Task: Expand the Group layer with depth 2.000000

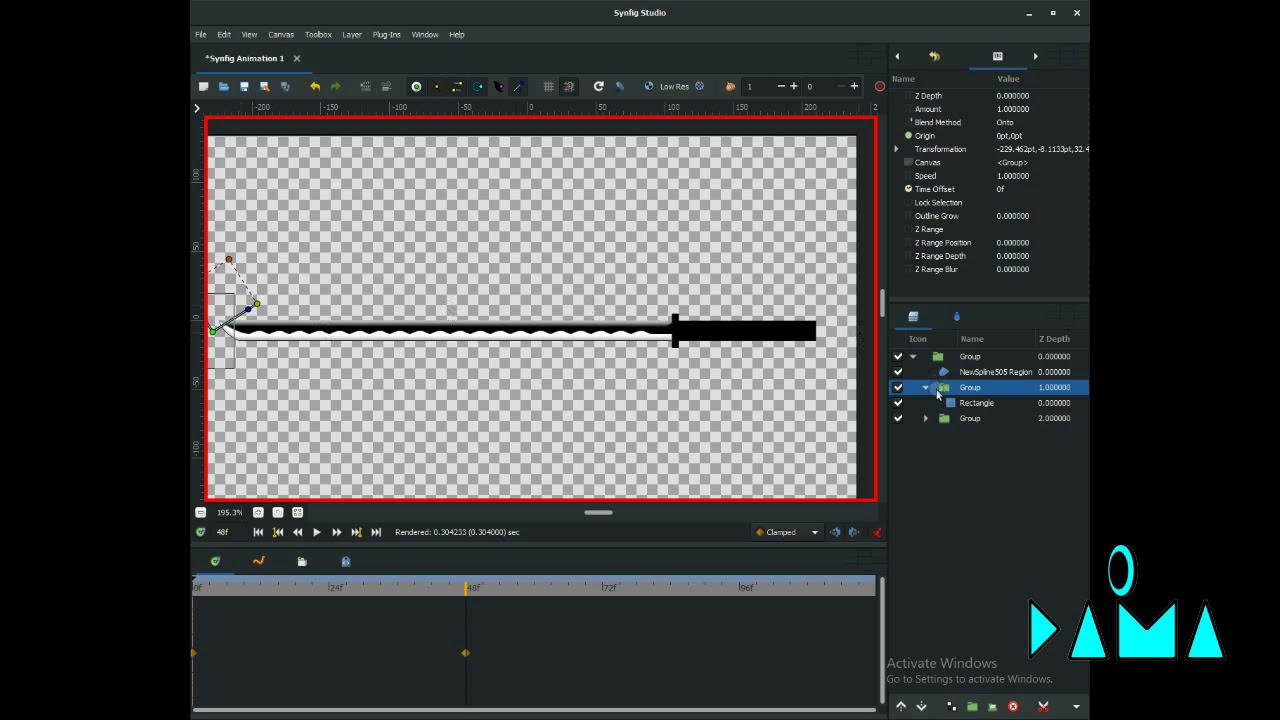Action: coord(926,419)
